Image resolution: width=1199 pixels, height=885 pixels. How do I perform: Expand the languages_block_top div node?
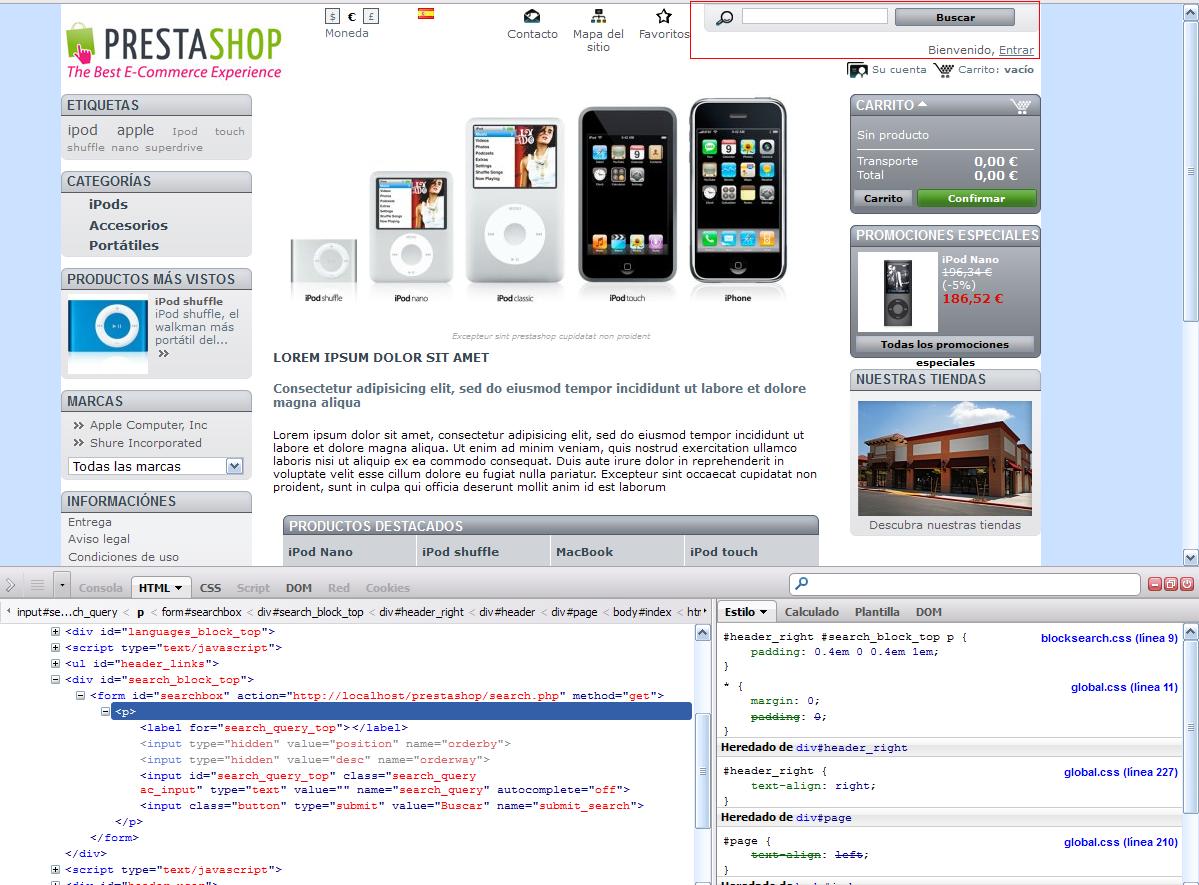[x=55, y=632]
